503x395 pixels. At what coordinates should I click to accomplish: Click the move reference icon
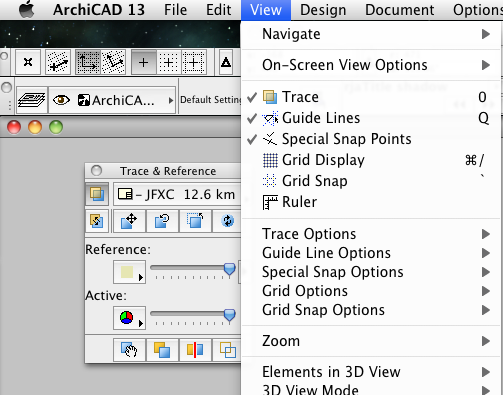pos(129,221)
